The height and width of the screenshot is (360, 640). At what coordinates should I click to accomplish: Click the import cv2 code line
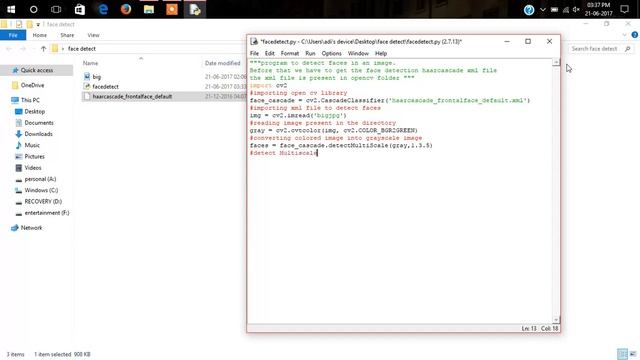268,85
